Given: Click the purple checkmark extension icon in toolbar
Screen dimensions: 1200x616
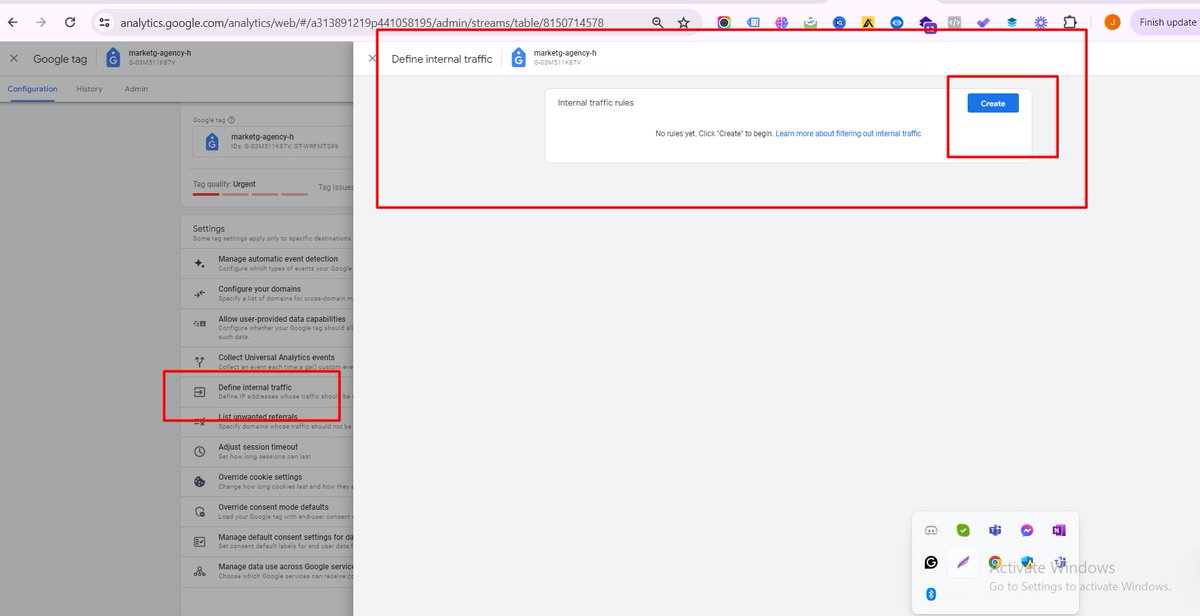Looking at the screenshot, I should pyautogui.click(x=983, y=22).
